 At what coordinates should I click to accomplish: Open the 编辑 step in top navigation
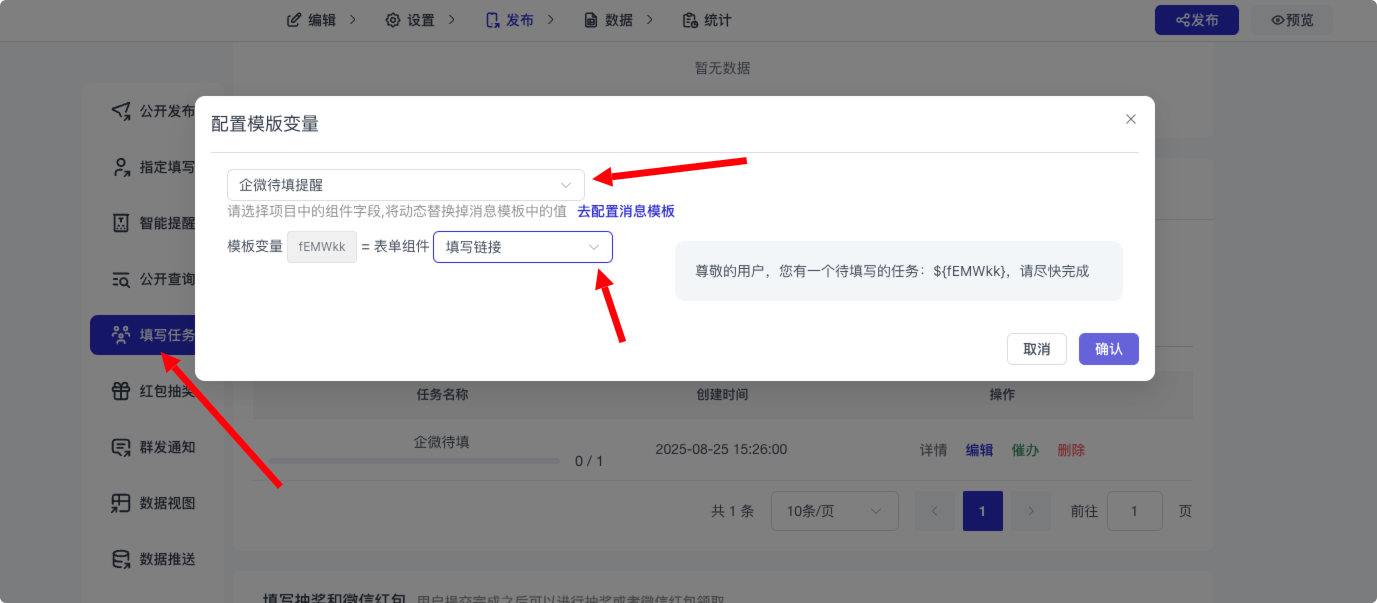click(312, 20)
